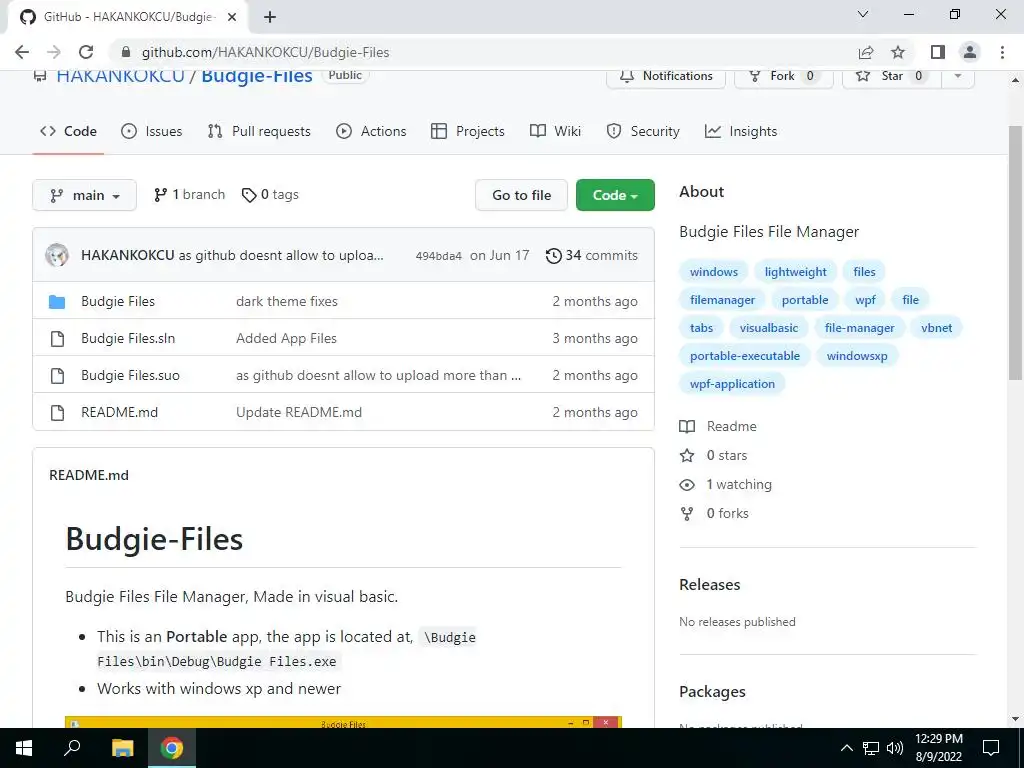Click the eye icon next to 1 watching
Image resolution: width=1024 pixels, height=768 pixels.
click(687, 485)
